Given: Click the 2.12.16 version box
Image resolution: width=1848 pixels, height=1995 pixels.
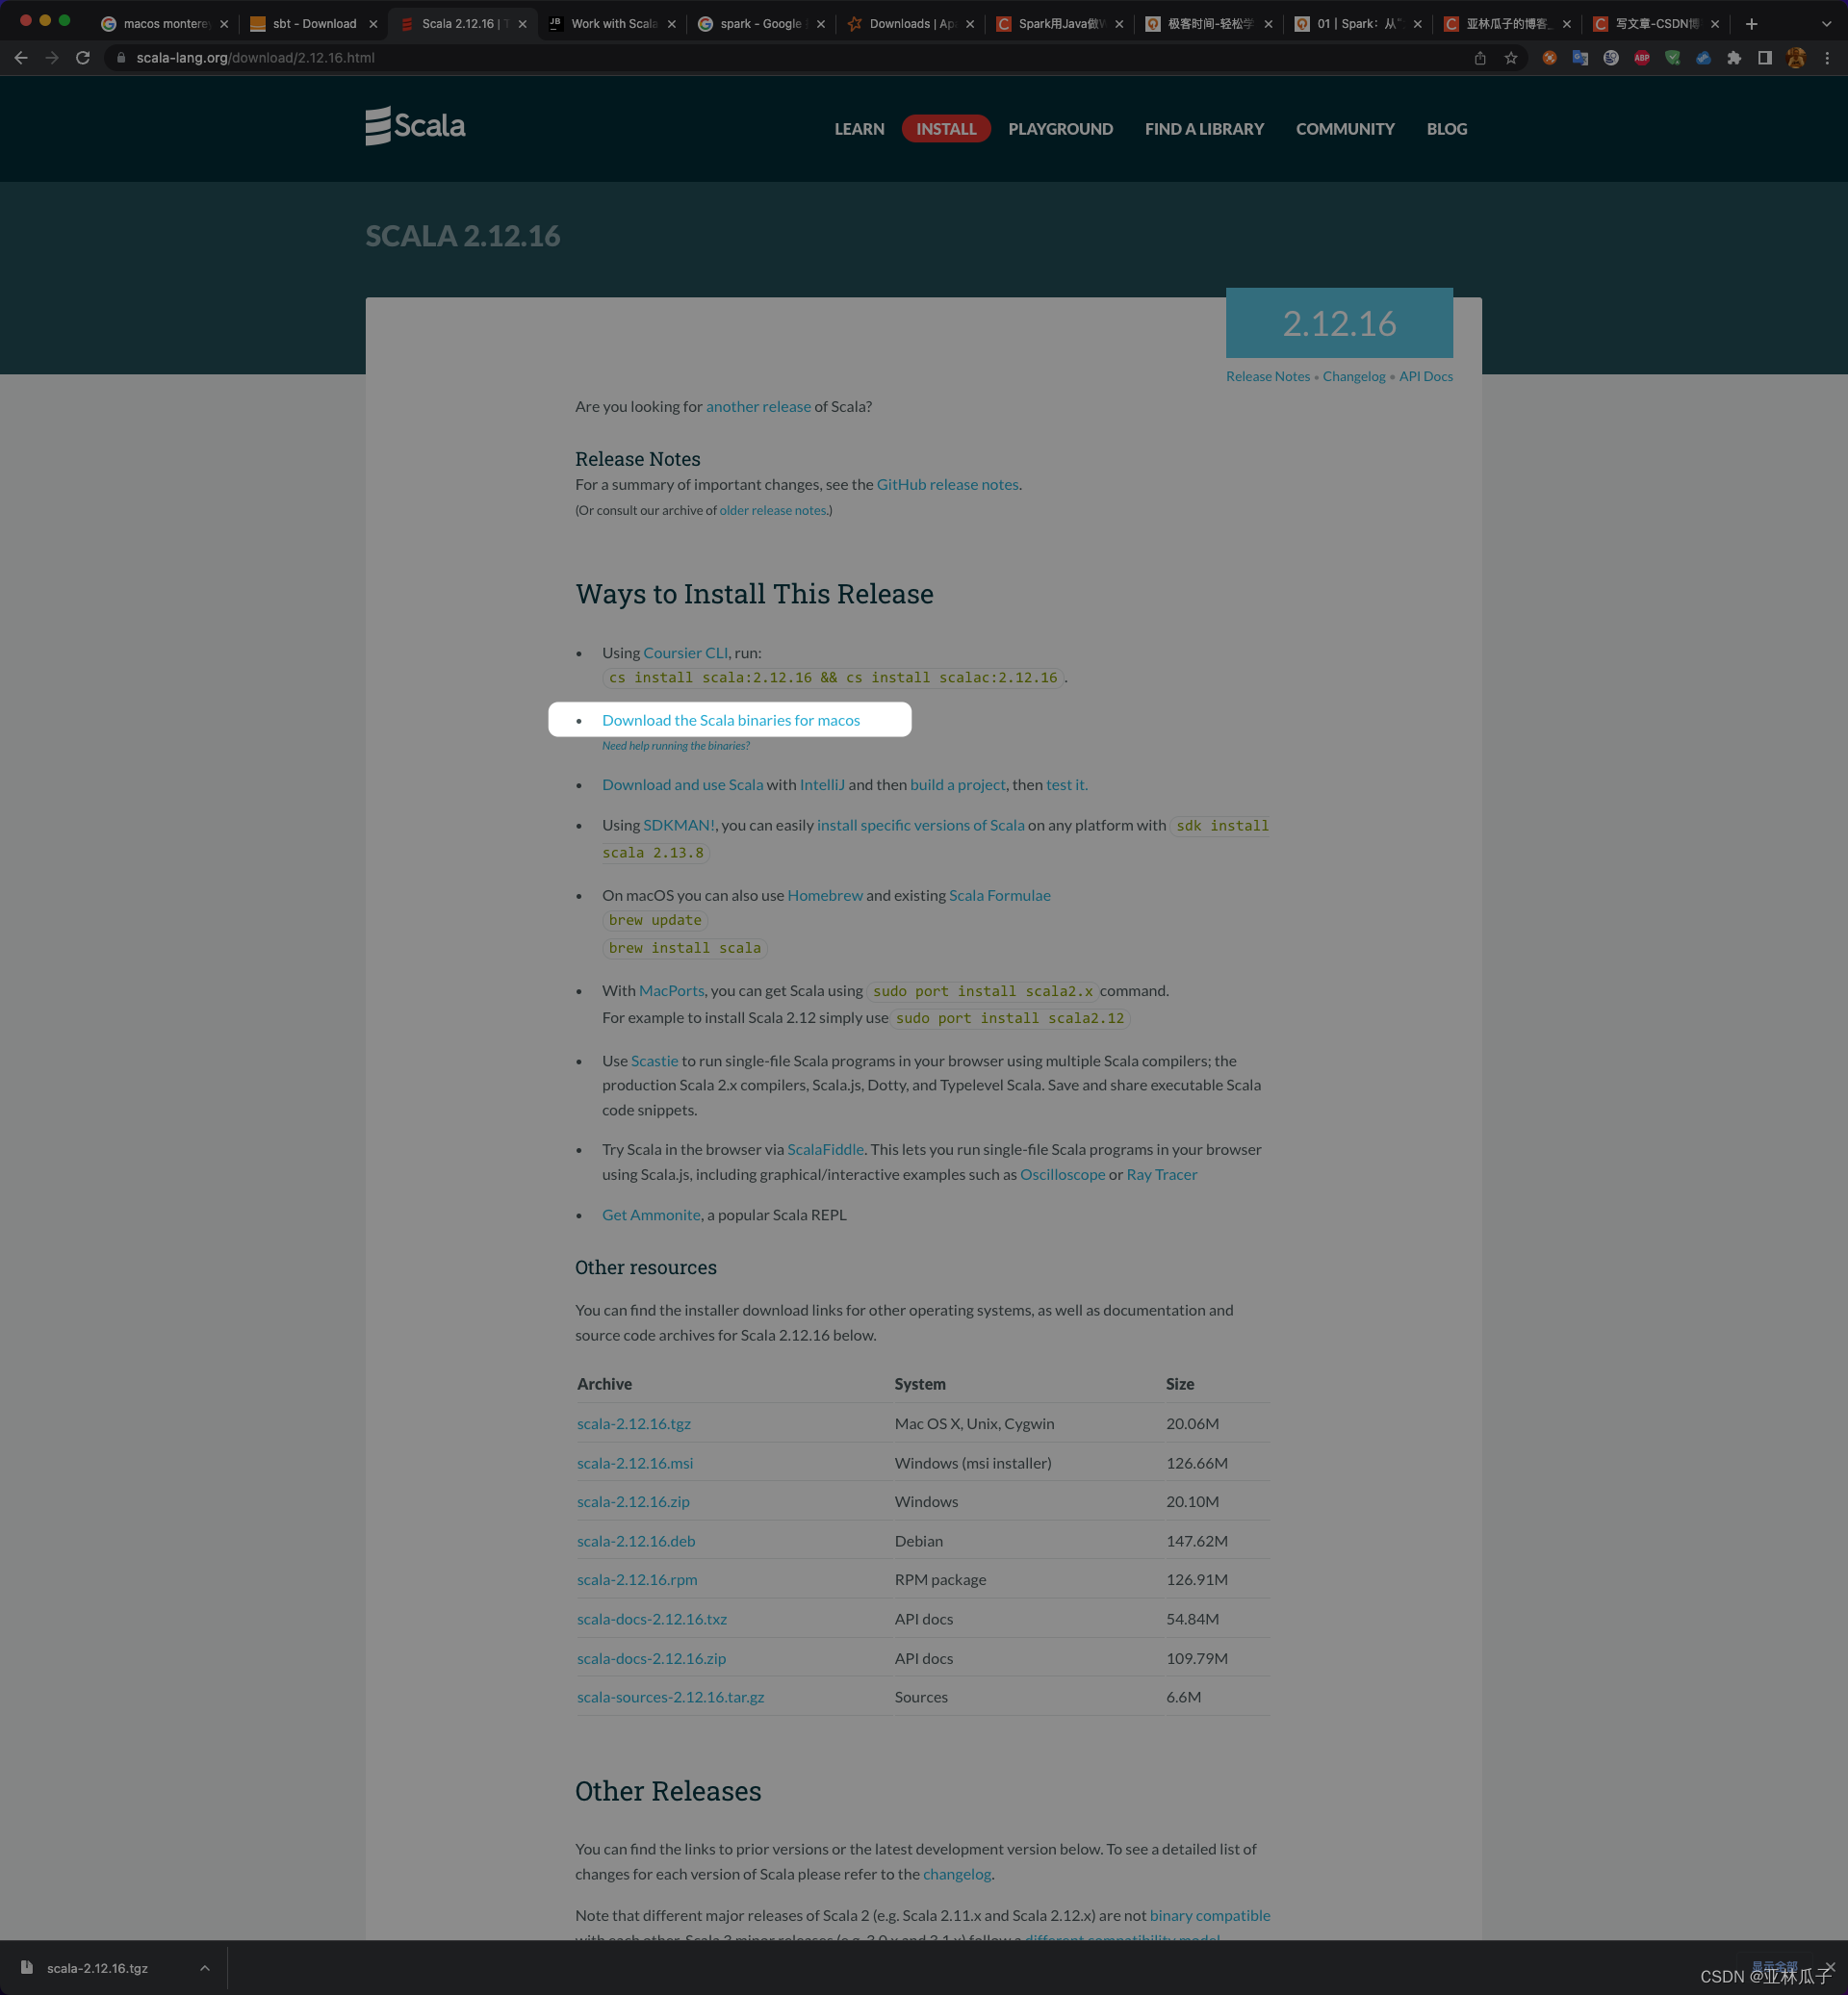Looking at the screenshot, I should (1339, 323).
